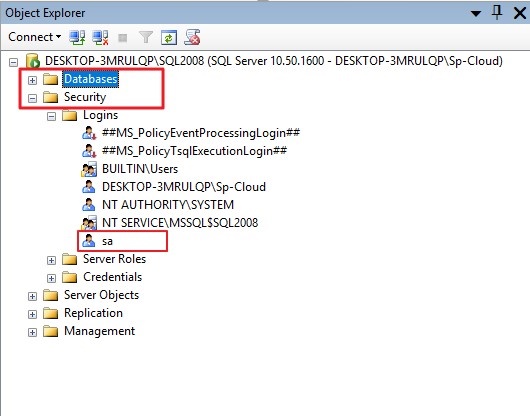This screenshot has width=530, height=416.
Task: Select the NT AUTHORITY\SYSTEM login
Action: [168, 205]
